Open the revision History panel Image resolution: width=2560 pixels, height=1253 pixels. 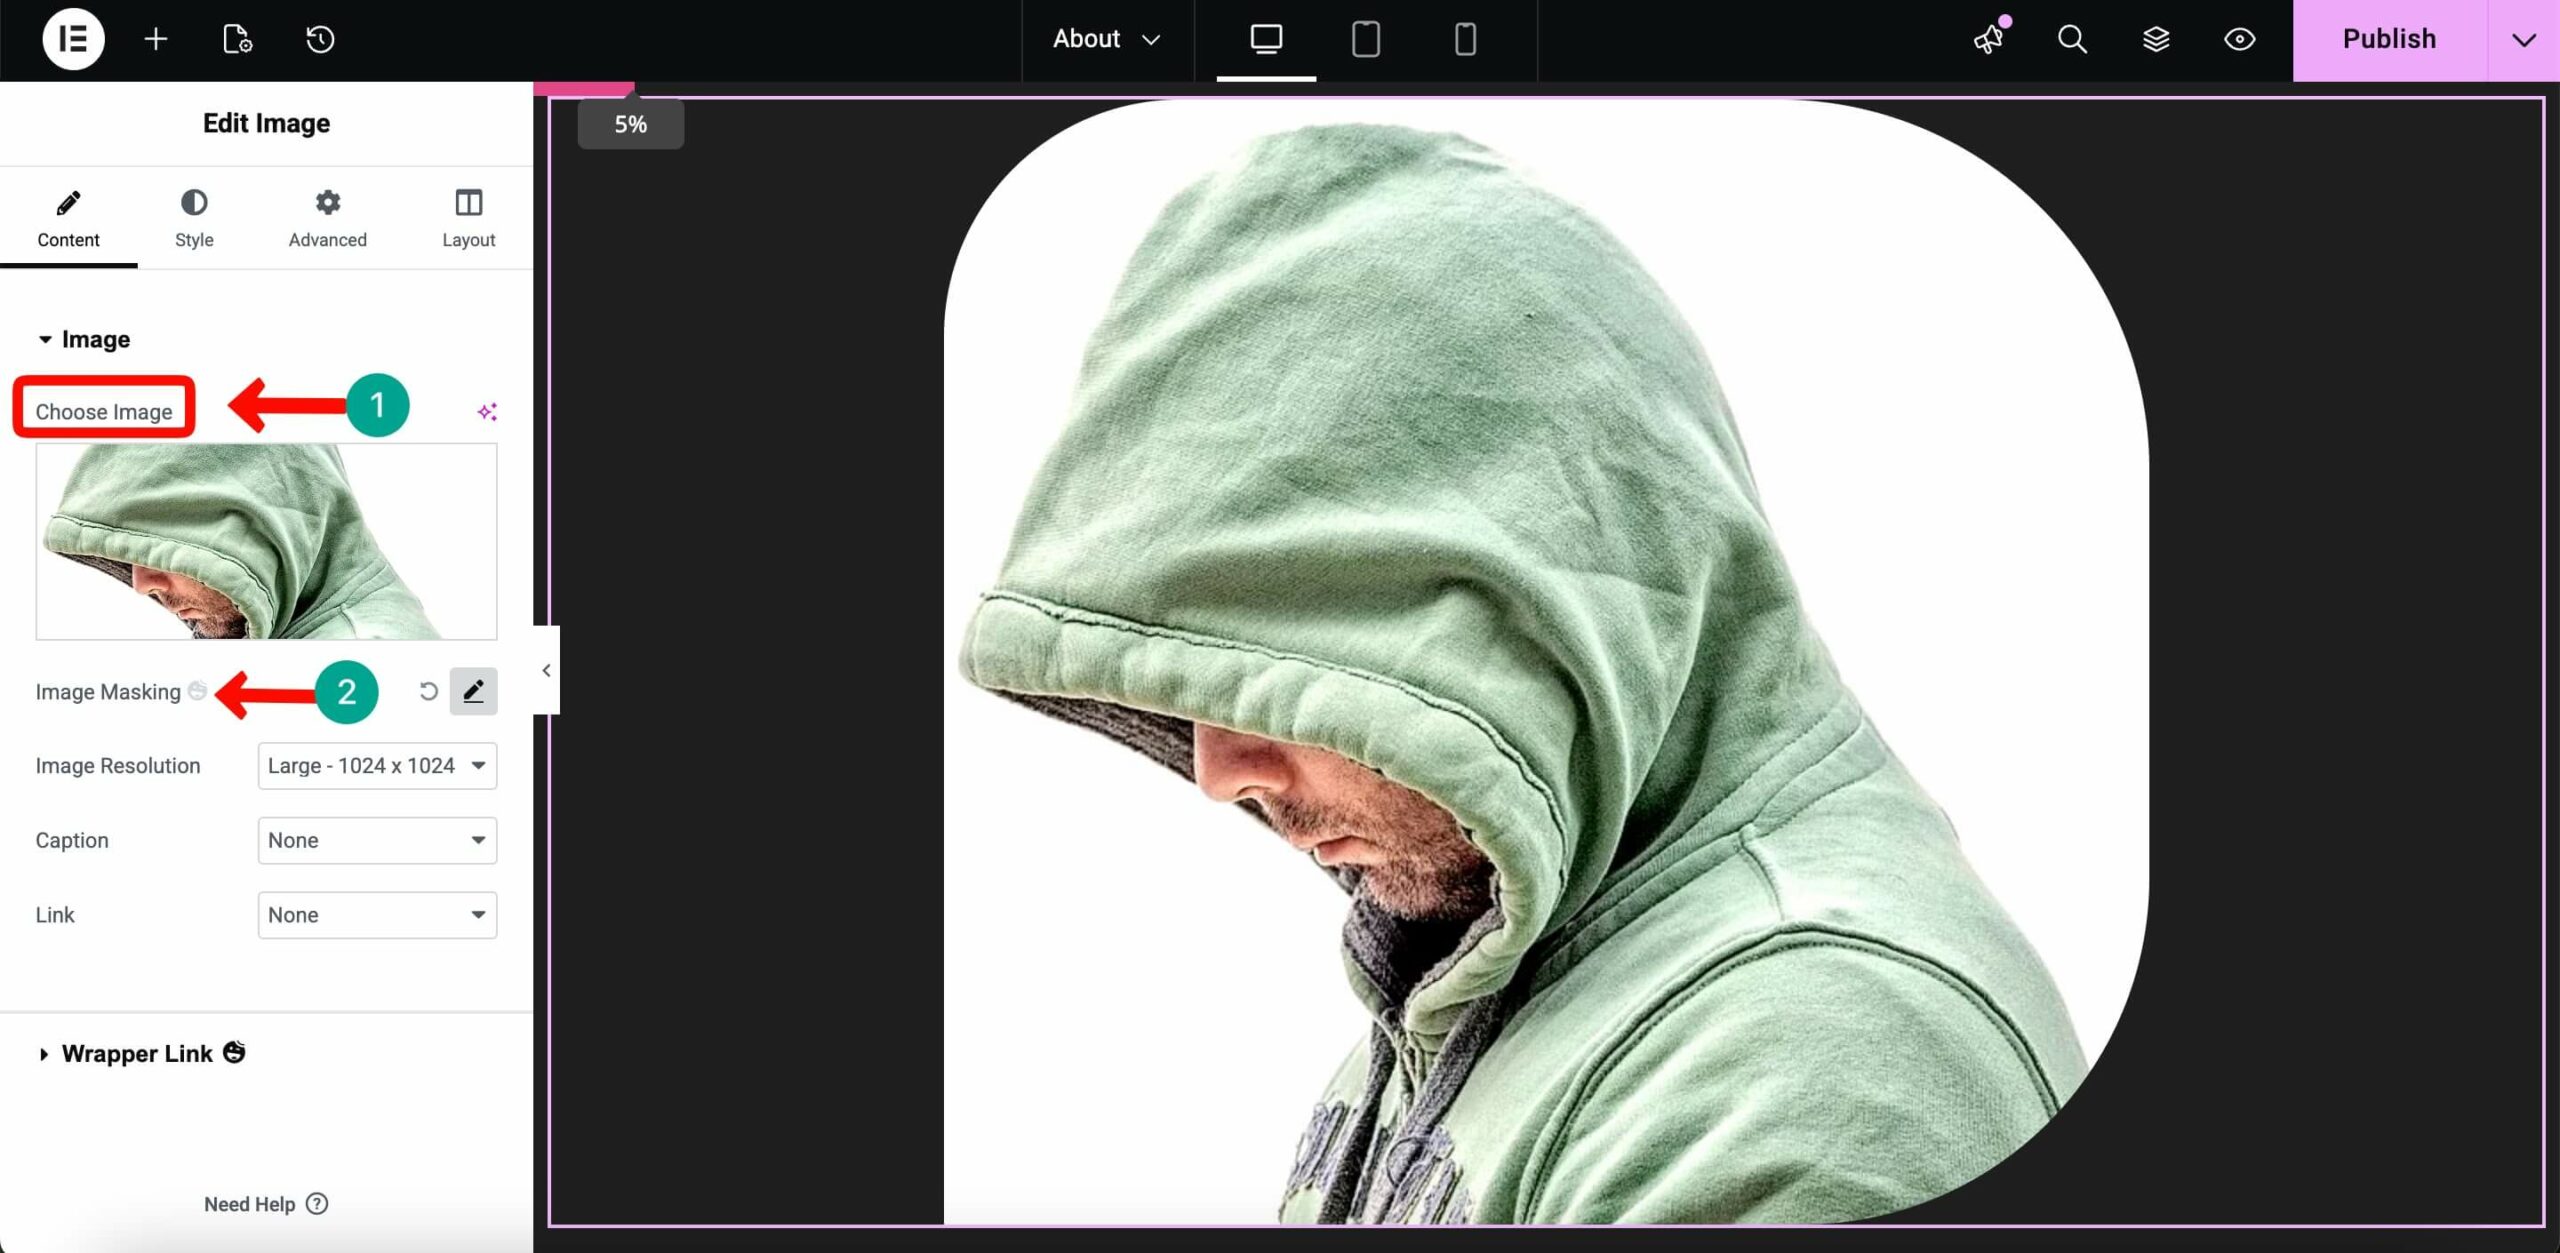(x=318, y=40)
